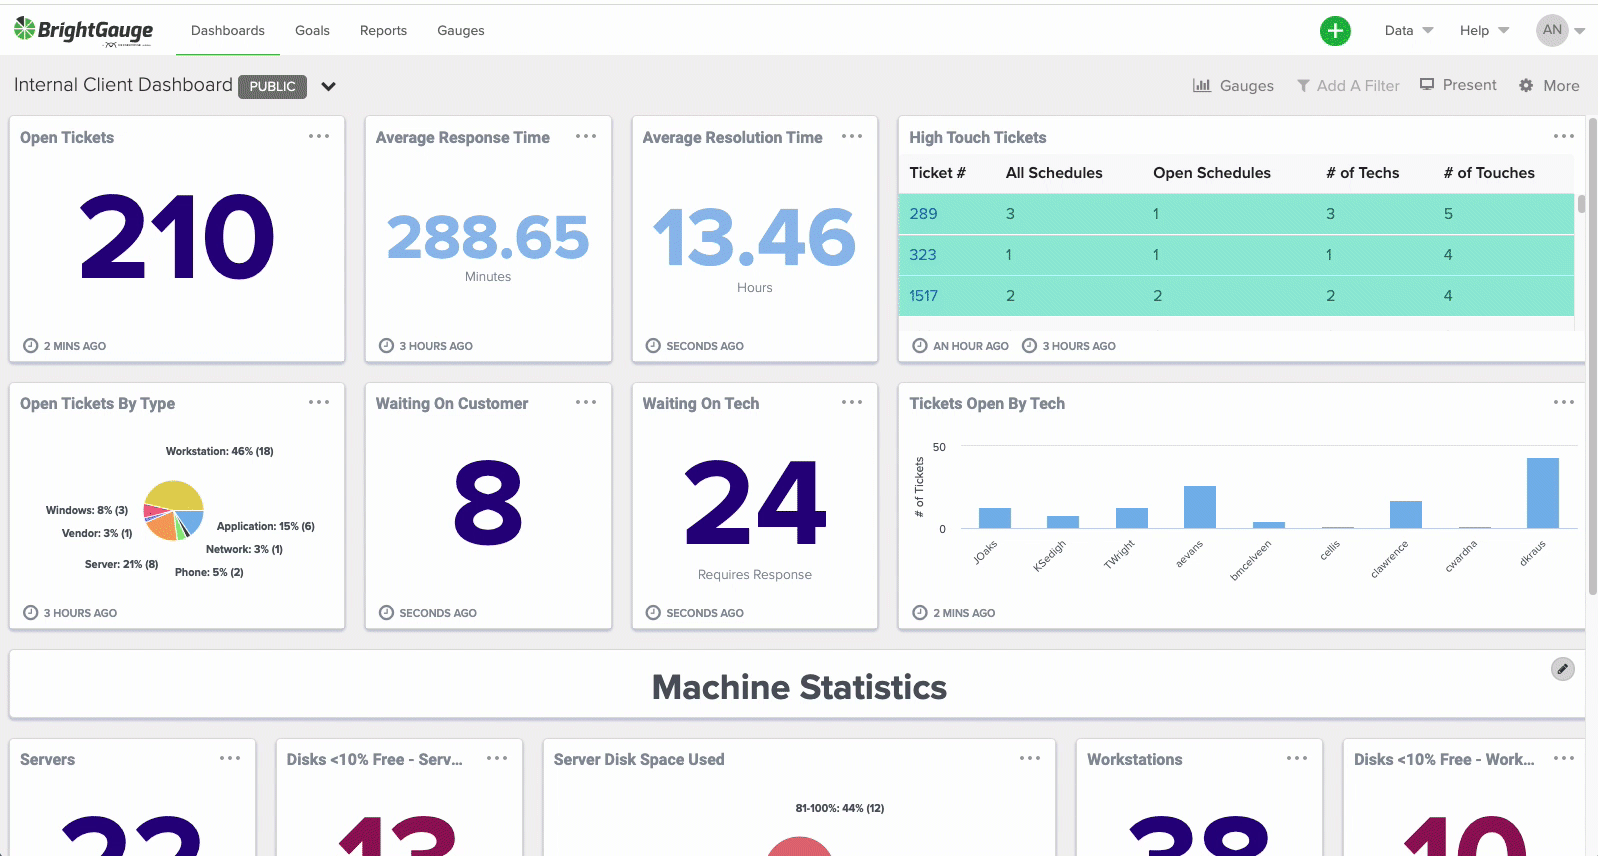1598x856 pixels.
Task: Open Average Response Time gauge options menu
Action: (586, 136)
